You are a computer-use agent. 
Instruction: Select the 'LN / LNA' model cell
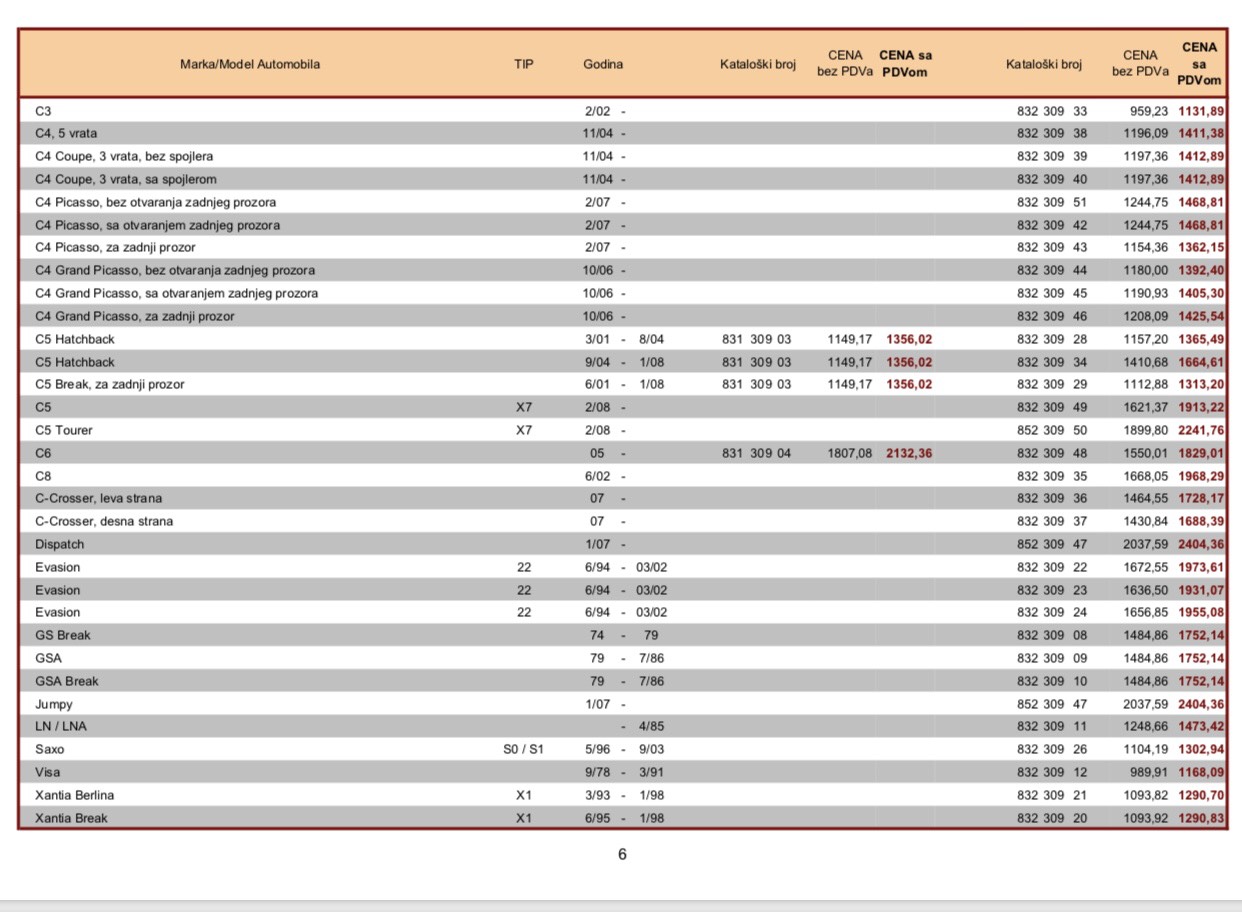point(61,726)
